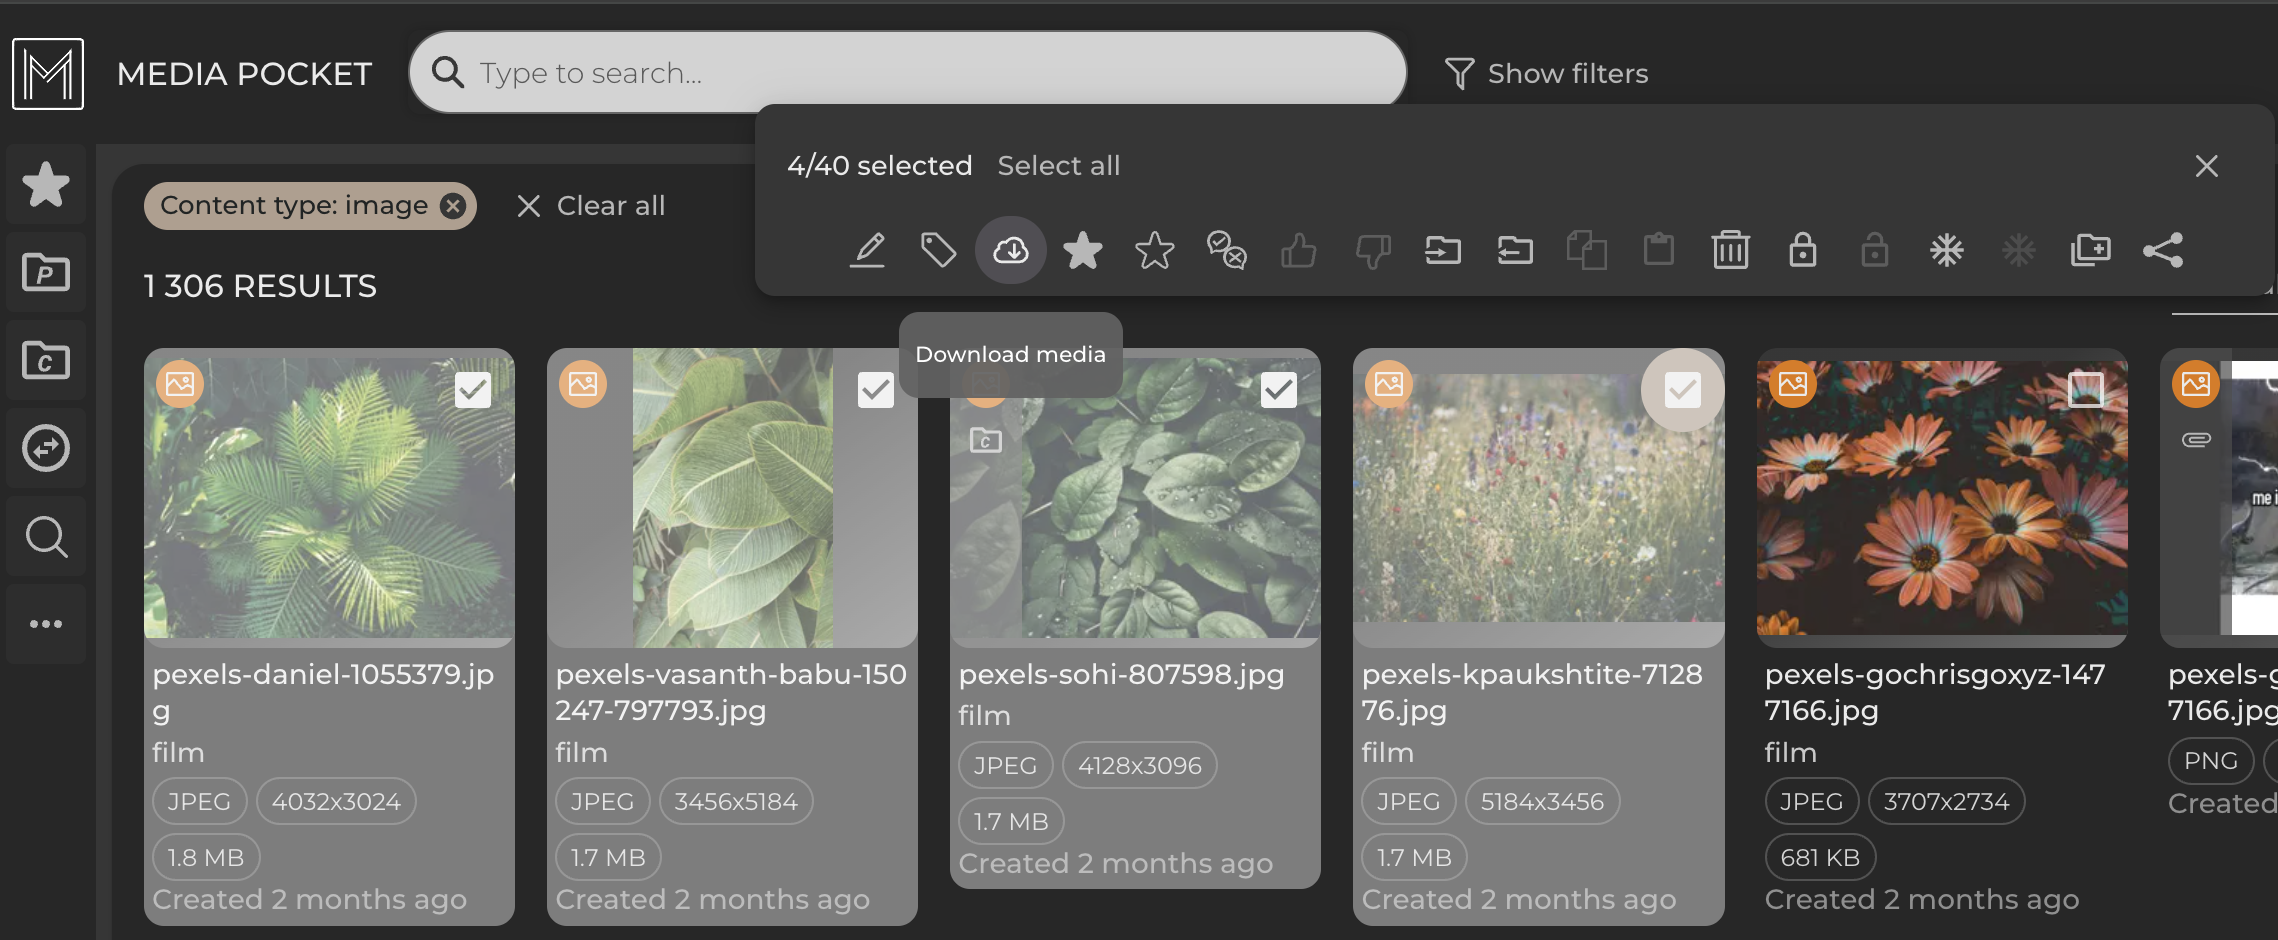The image size is (2278, 940).
Task: Click the pencil edit icon in selection toolbar
Action: pyautogui.click(x=867, y=250)
